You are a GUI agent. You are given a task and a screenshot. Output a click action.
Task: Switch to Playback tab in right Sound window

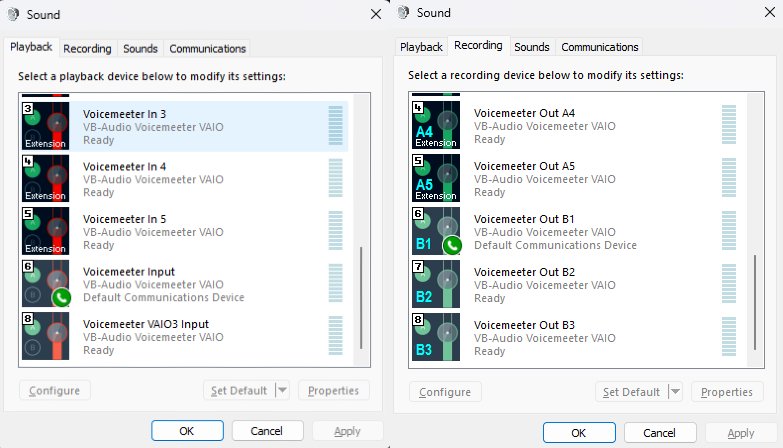[421, 47]
